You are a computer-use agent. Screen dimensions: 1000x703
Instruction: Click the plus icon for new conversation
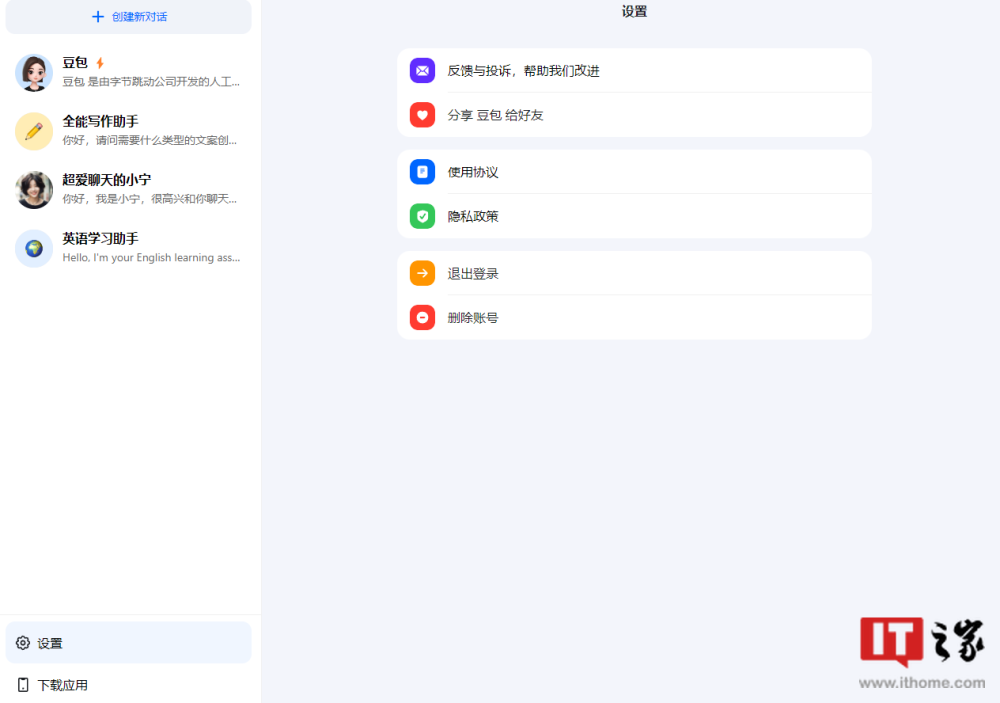pyautogui.click(x=98, y=17)
